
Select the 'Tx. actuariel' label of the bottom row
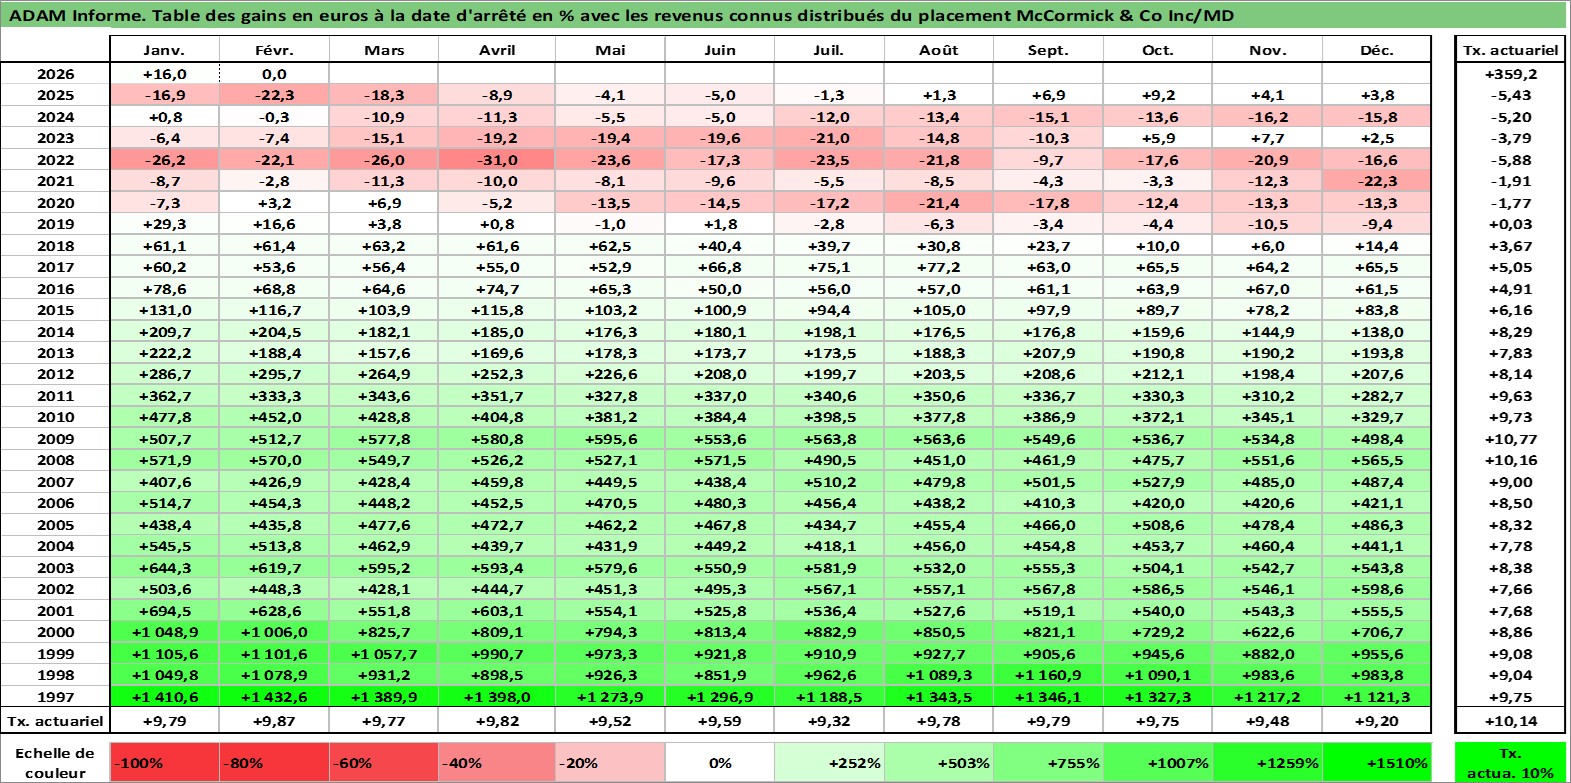pos(55,721)
